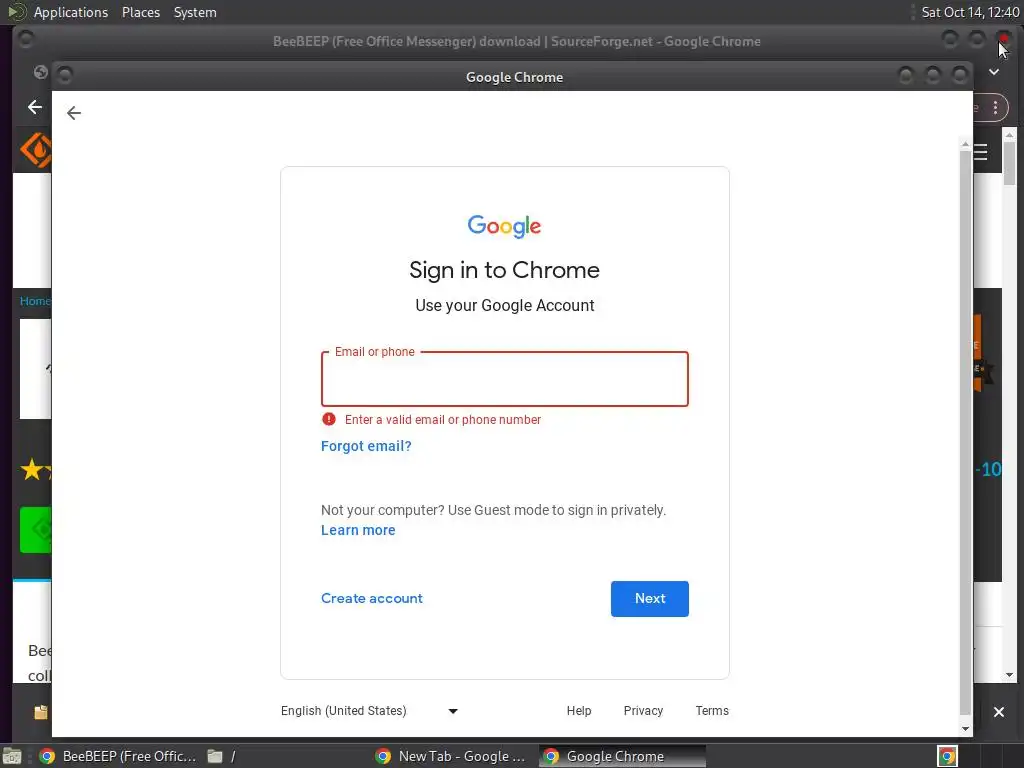The image size is (1024, 768).
Task: Open the English (United States) language dropdown
Action: tap(370, 711)
